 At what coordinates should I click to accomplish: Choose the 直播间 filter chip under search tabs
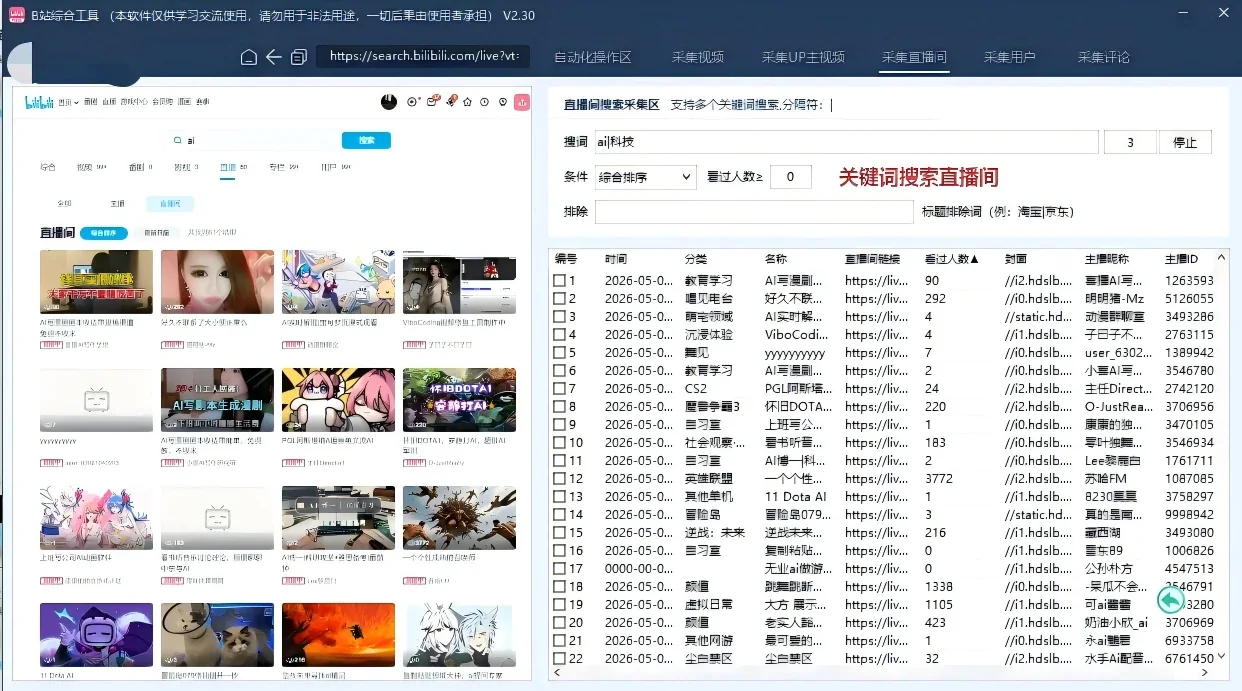(170, 204)
